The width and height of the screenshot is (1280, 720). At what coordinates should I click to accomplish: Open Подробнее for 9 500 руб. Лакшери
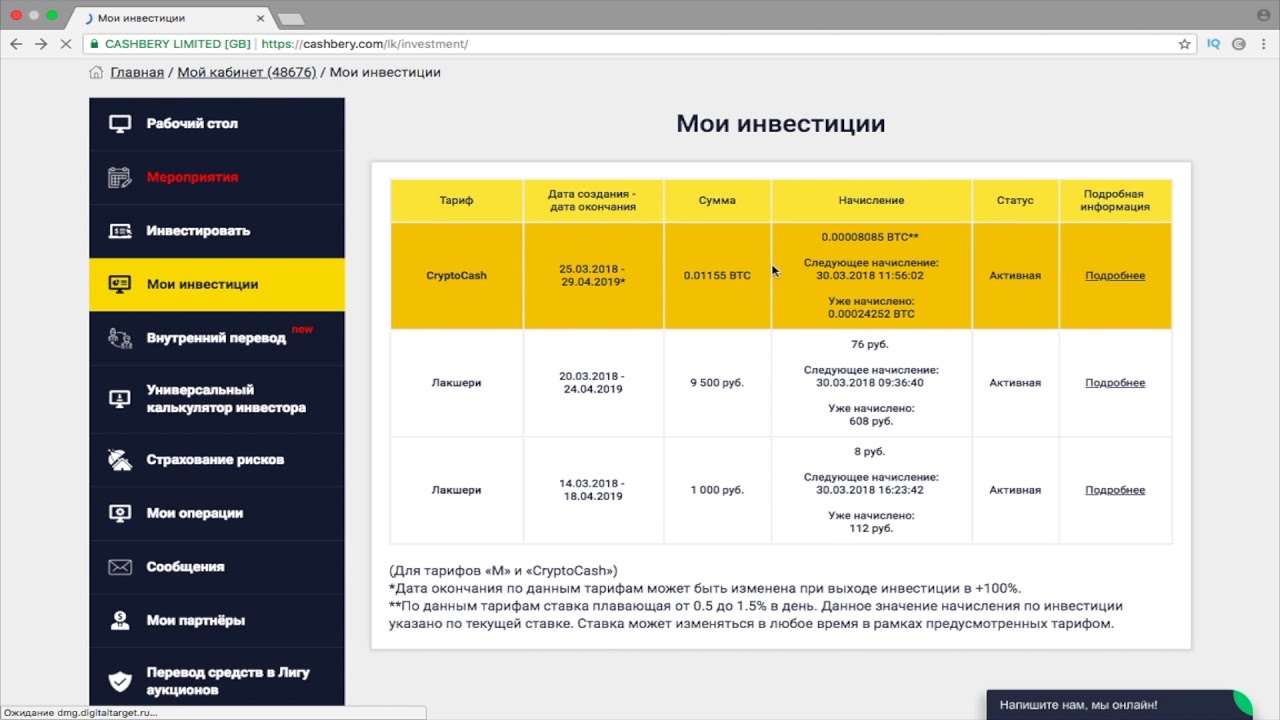click(1115, 383)
